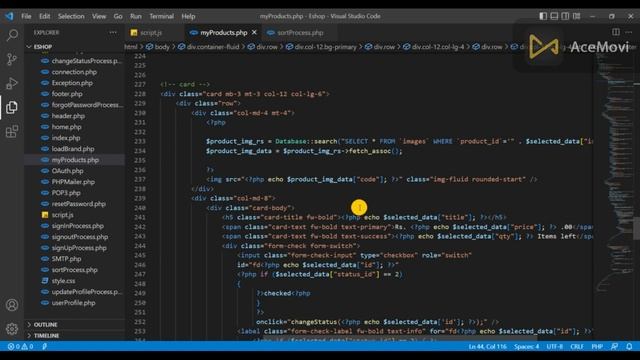Image resolution: width=640 pixels, height=360 pixels.
Task: Click div.col-12.col-lg-4 breadcrumb item
Action: (433, 47)
